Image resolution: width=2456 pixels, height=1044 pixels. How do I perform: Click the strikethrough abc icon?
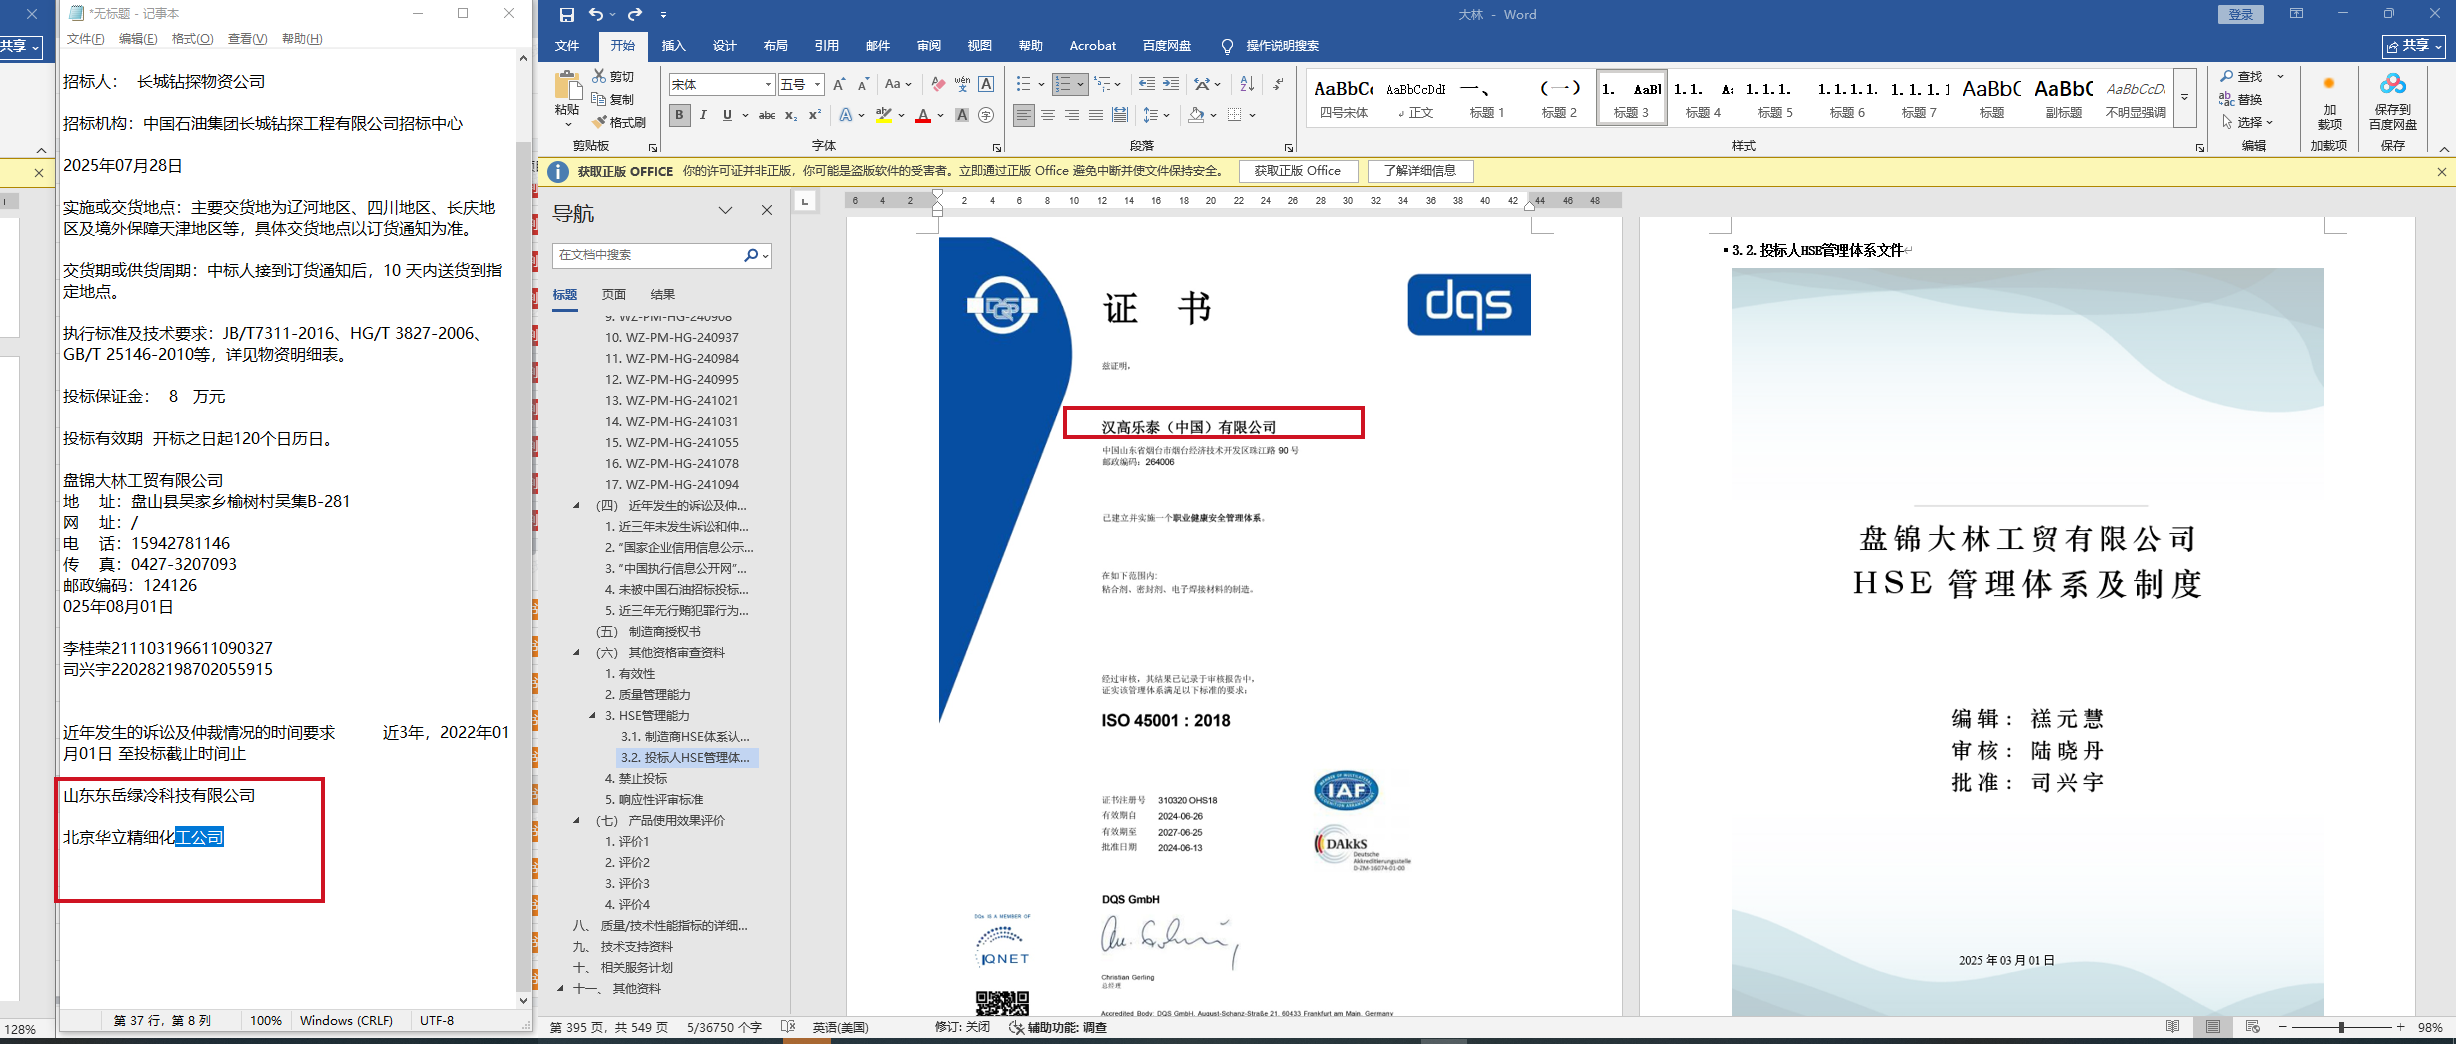766,115
